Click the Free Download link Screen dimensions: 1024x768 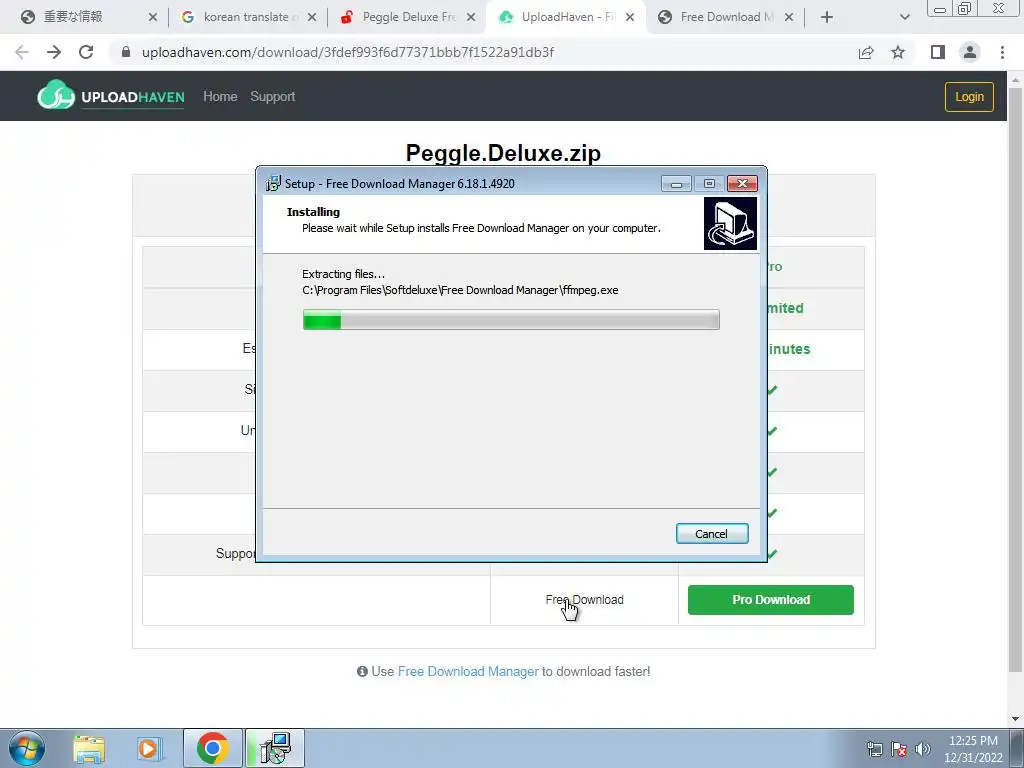(x=584, y=600)
